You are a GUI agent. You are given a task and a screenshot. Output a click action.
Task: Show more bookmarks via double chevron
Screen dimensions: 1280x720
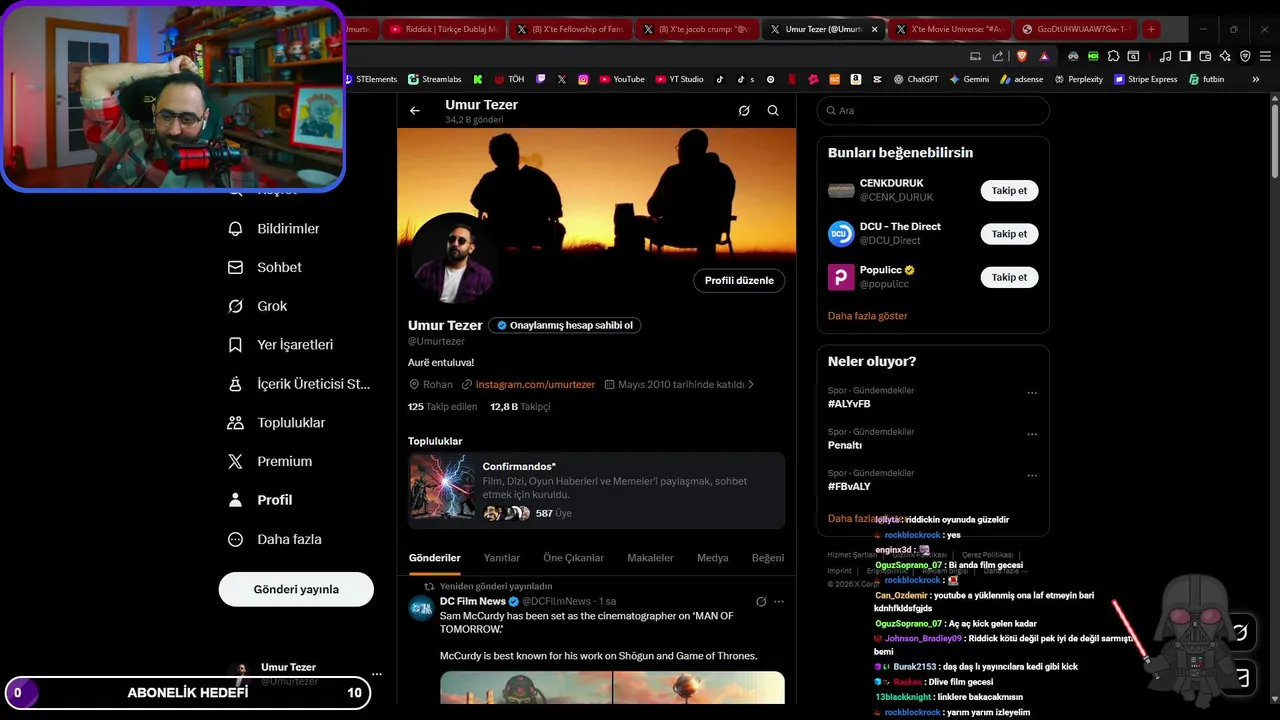pyautogui.click(x=1256, y=79)
